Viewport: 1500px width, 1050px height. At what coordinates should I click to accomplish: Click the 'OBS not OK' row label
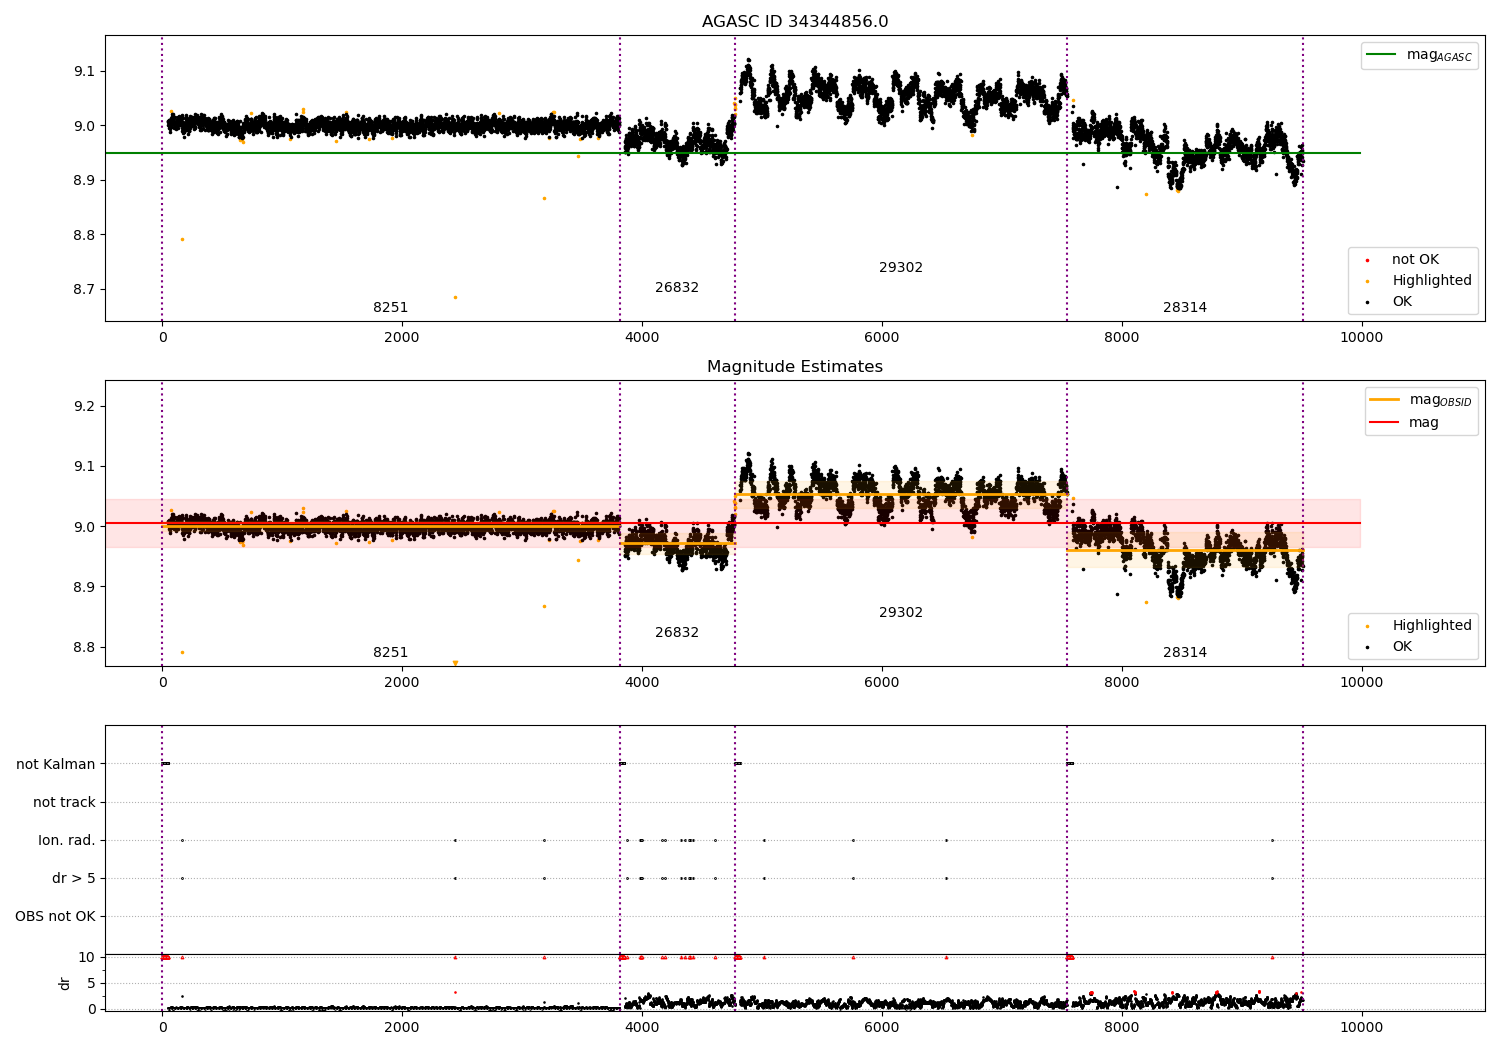tap(55, 916)
